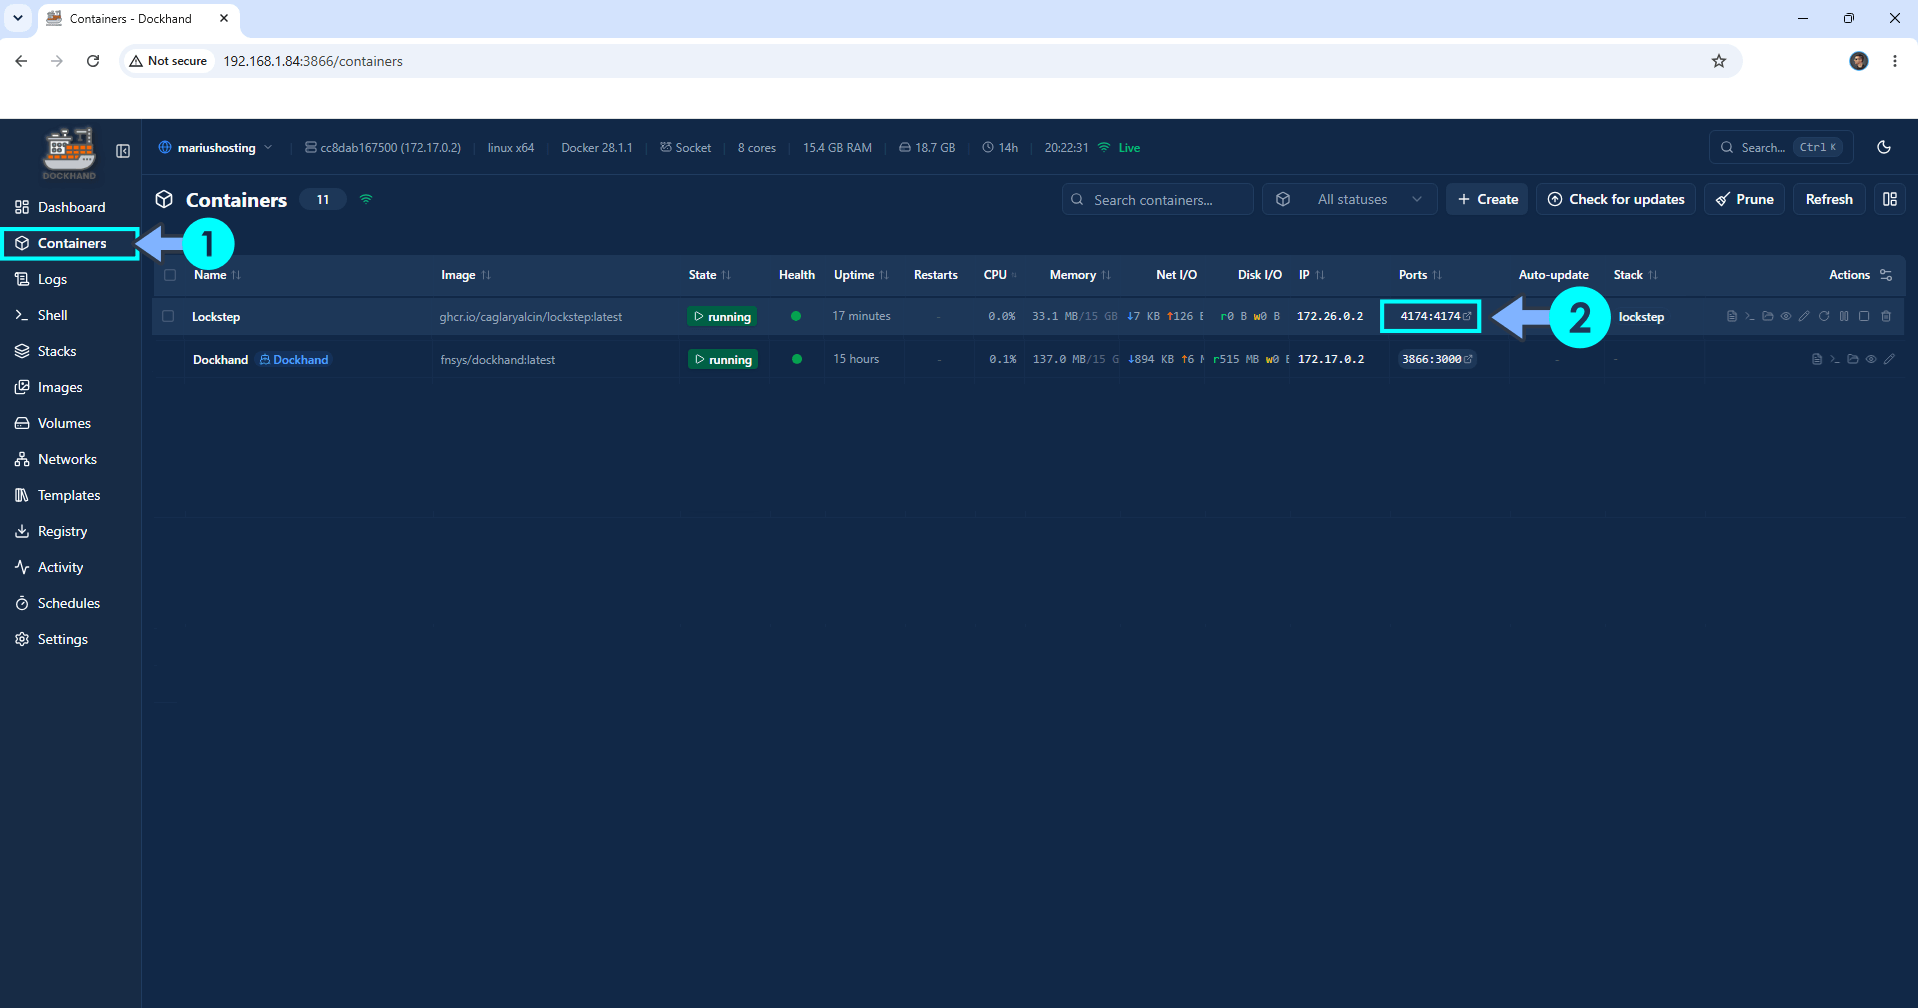Viewport: 1918px width, 1008px height.
Task: Sort by IP column
Action: [1311, 275]
